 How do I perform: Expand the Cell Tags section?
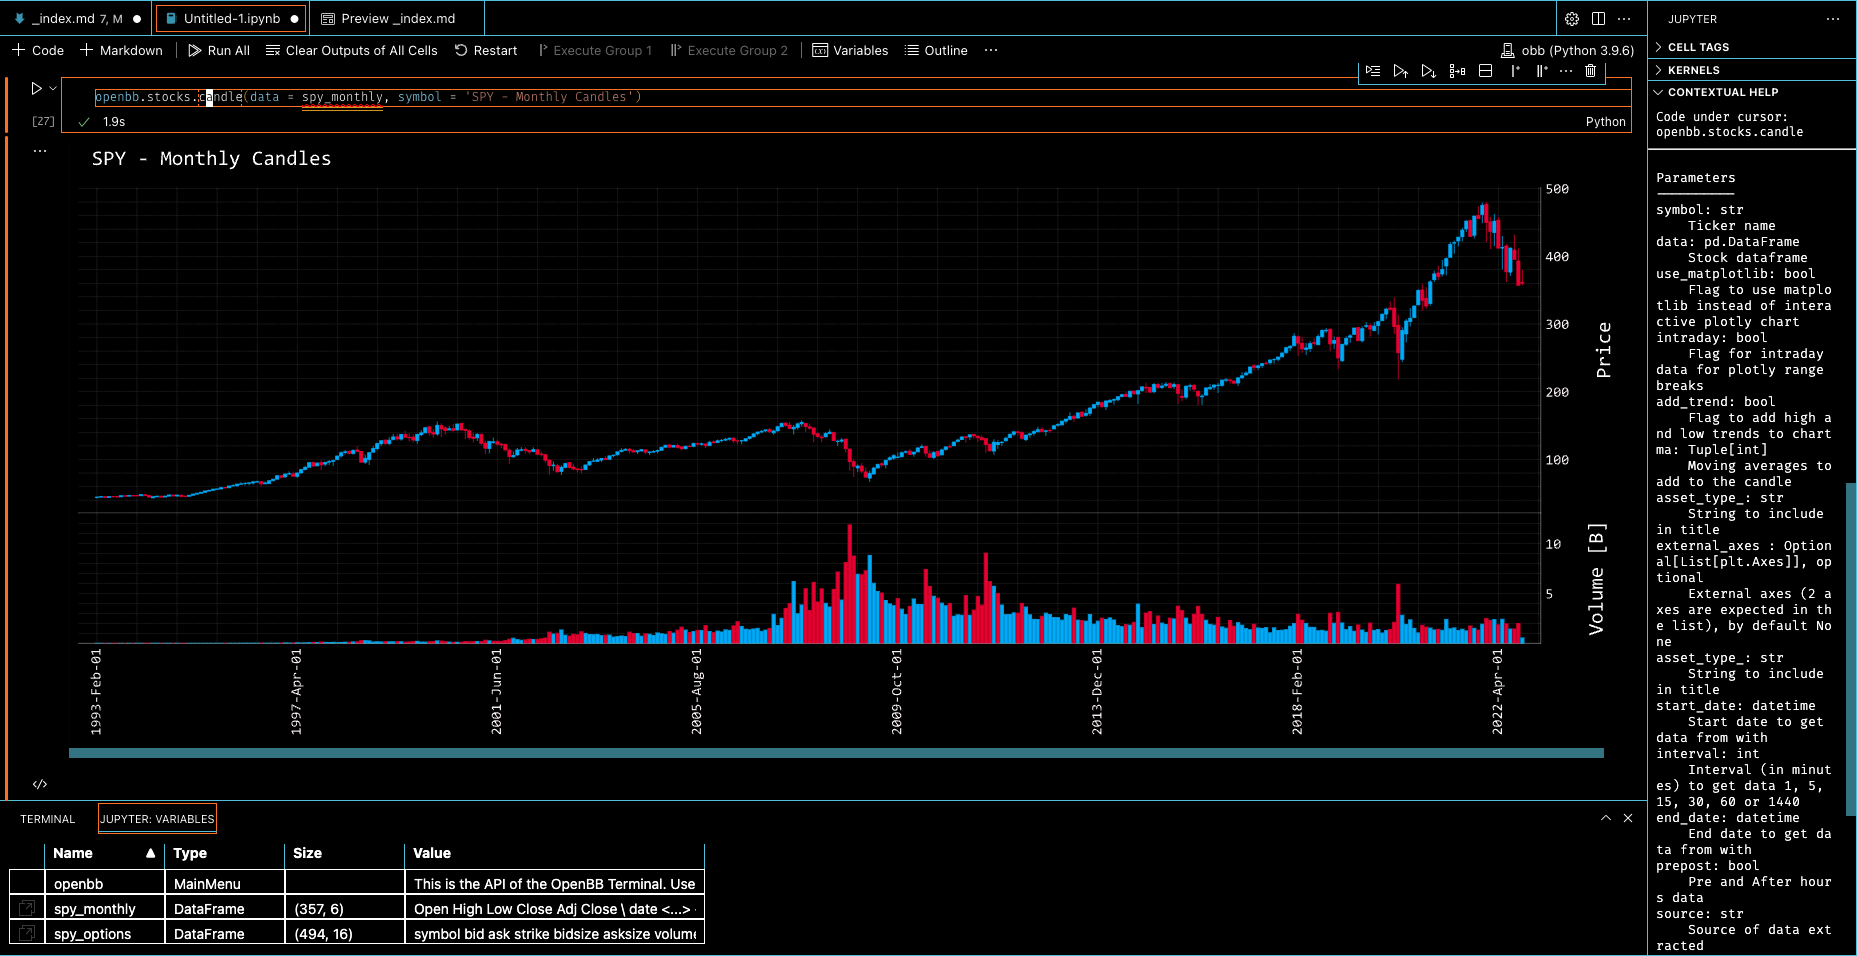click(1752, 47)
